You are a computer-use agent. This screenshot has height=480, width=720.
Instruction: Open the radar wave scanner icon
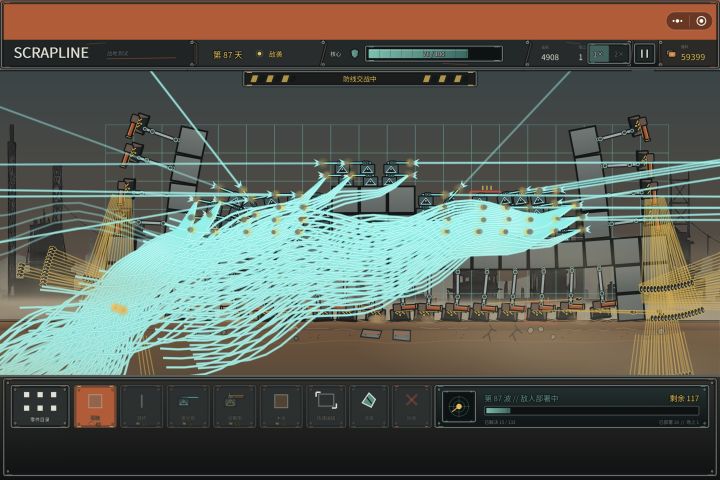click(x=458, y=407)
